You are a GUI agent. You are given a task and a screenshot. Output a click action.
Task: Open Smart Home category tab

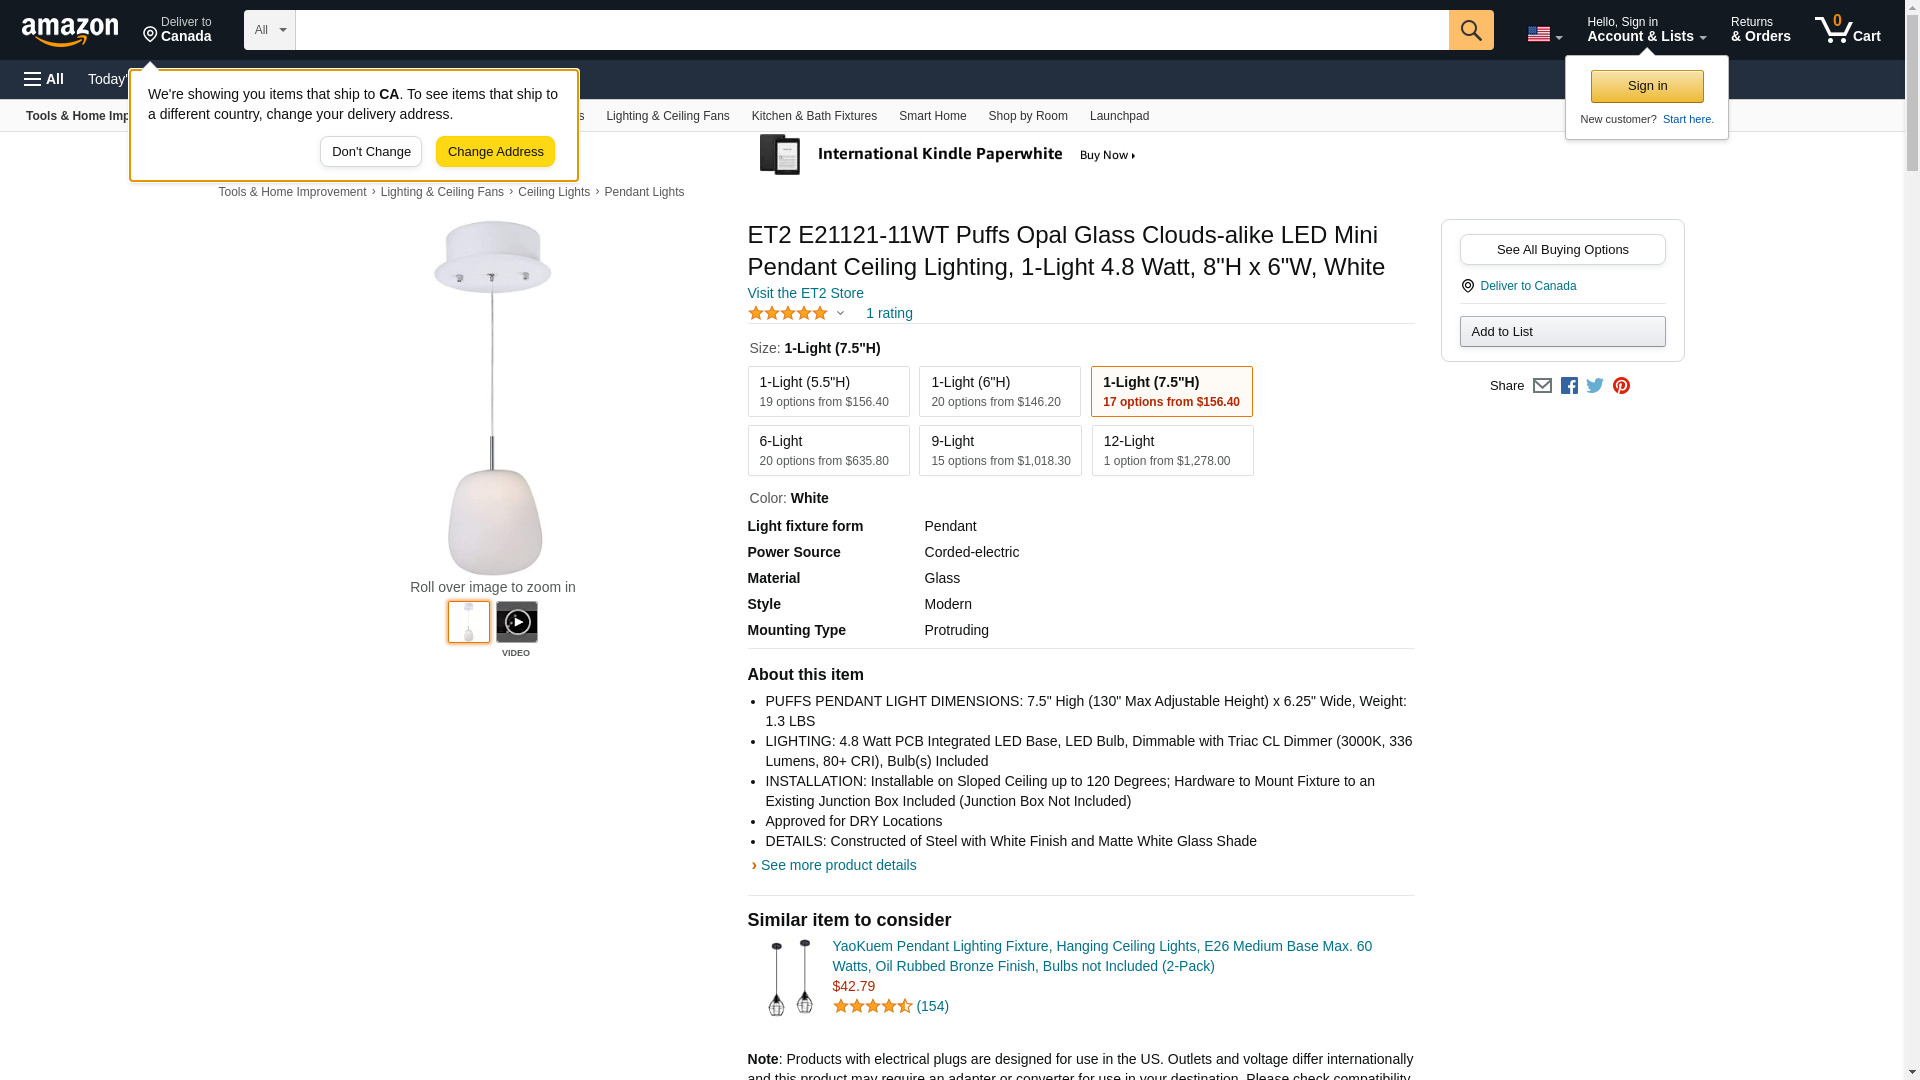(x=932, y=116)
